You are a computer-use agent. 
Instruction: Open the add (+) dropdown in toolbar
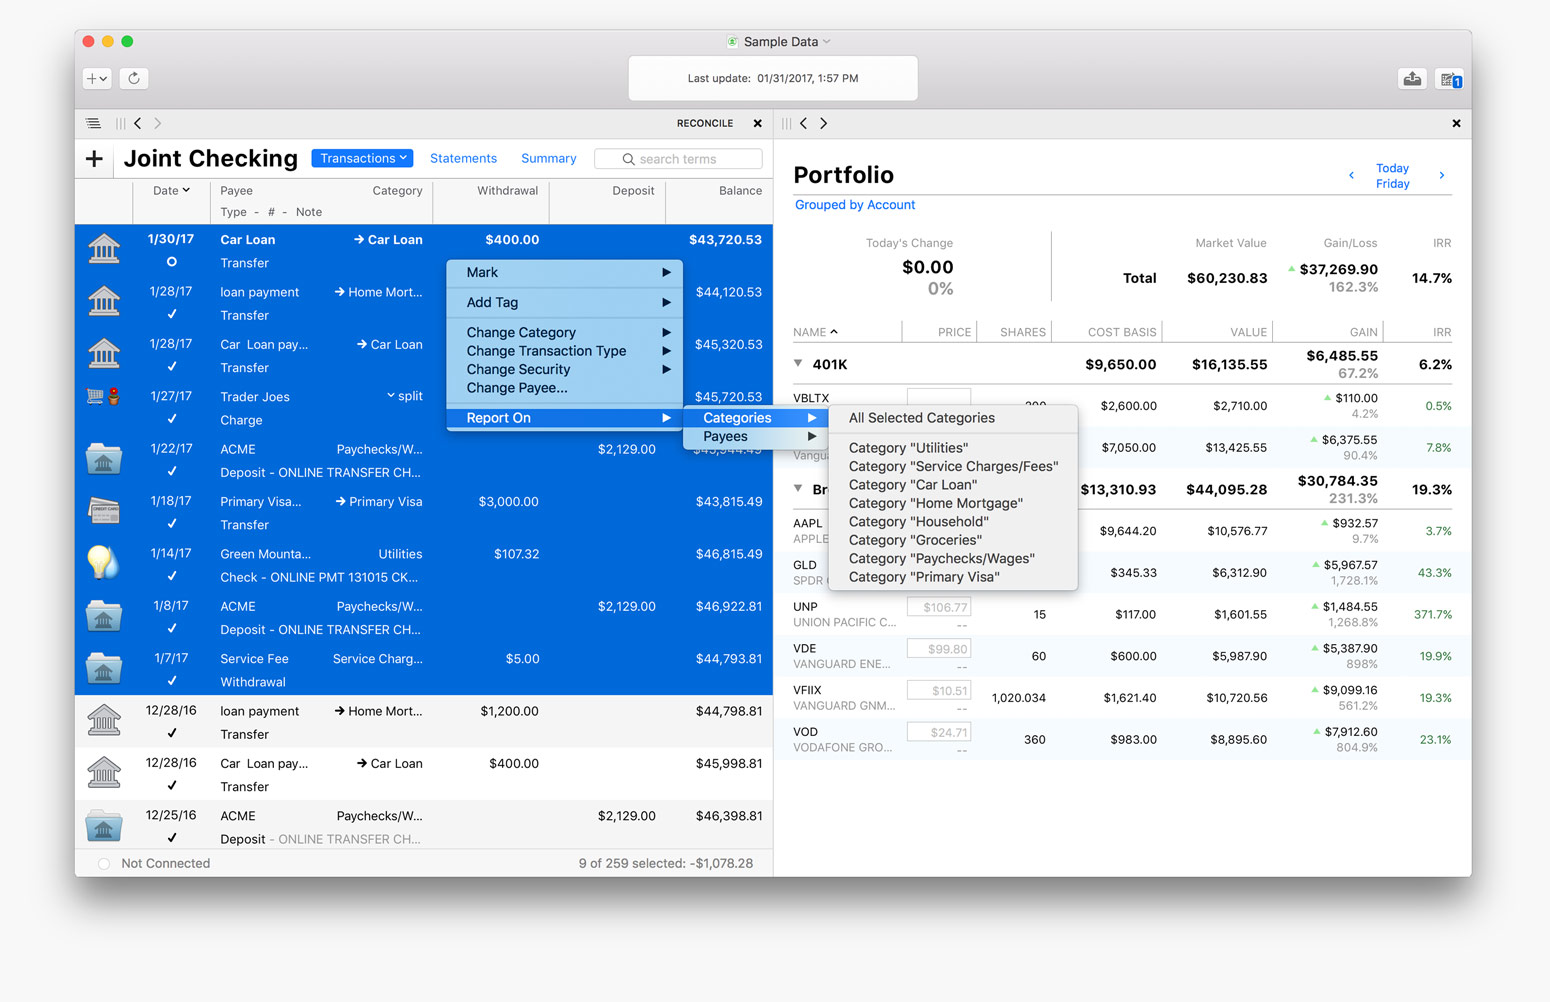pyautogui.click(x=97, y=78)
